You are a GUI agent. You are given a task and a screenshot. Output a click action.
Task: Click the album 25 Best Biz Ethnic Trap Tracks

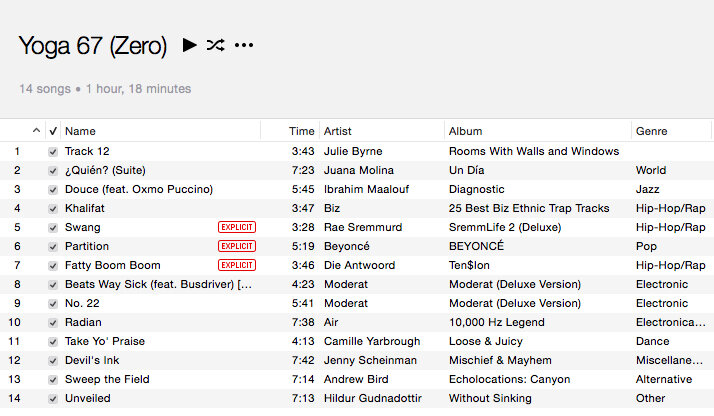(x=529, y=208)
